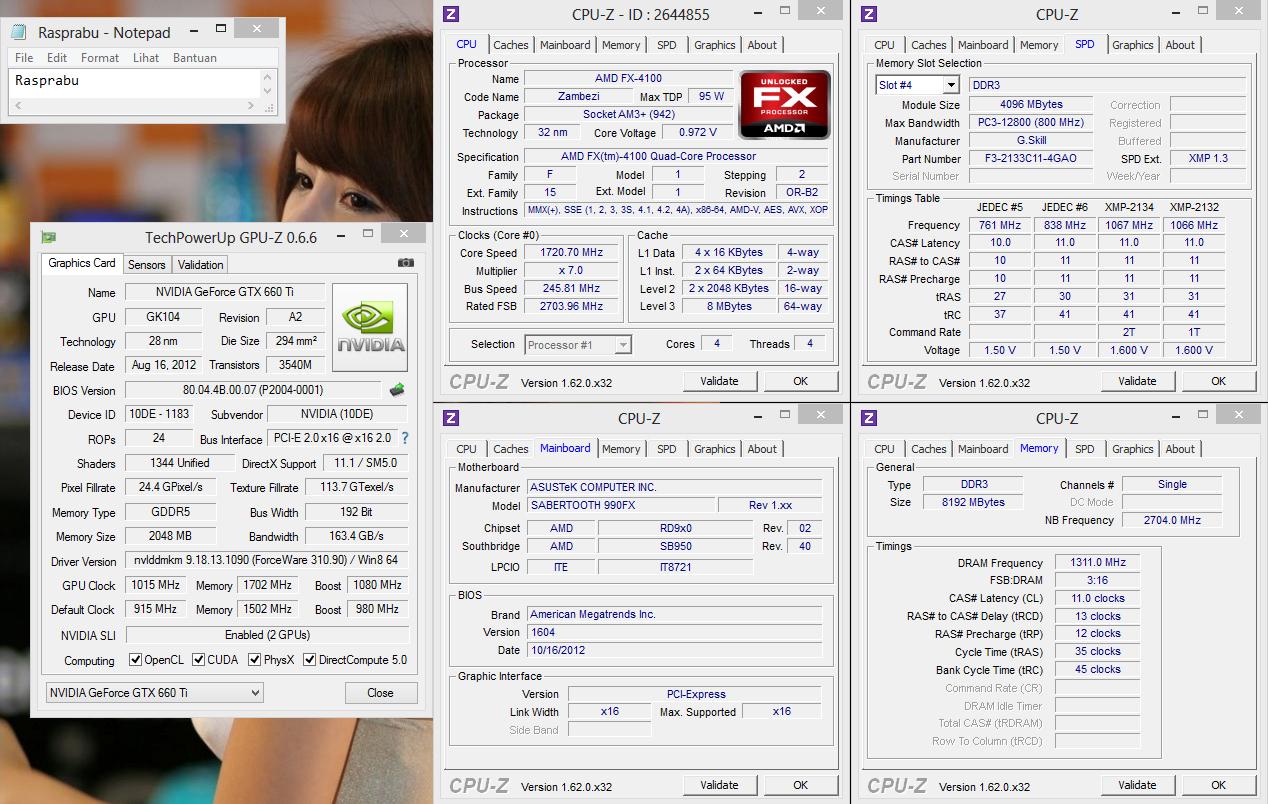Switch to the Validation tab in GPU-Z
This screenshot has width=1268, height=804.
(x=201, y=265)
